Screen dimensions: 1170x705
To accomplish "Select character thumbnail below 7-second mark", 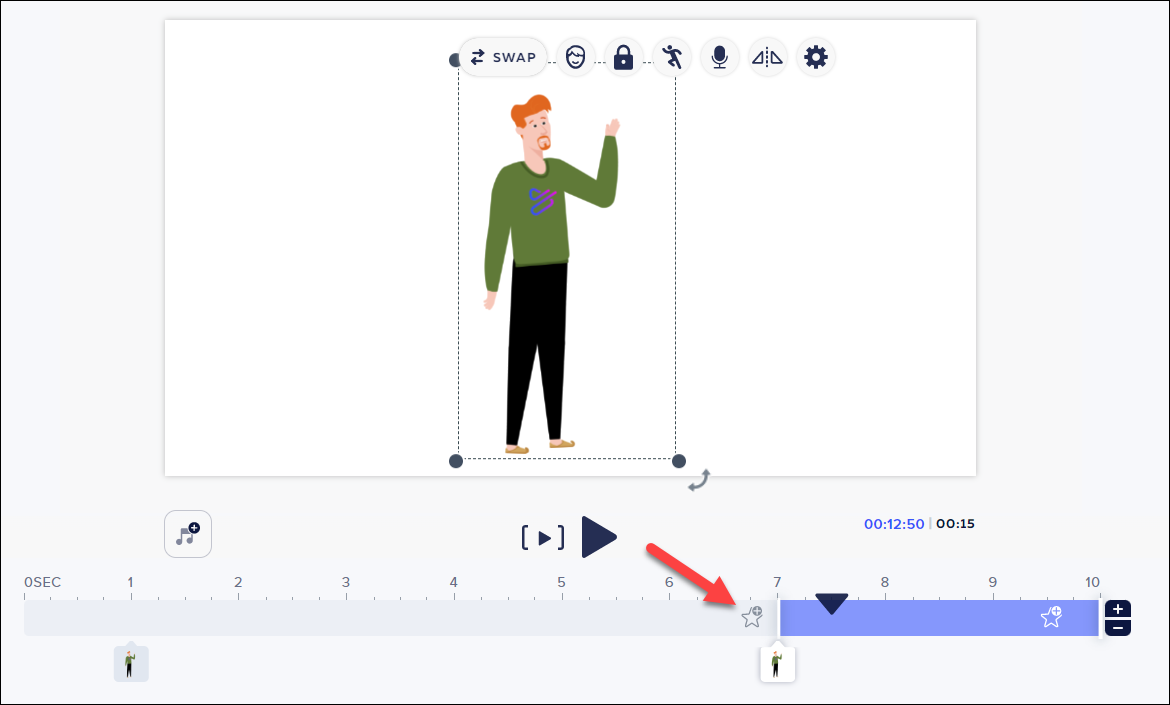I will [x=777, y=663].
